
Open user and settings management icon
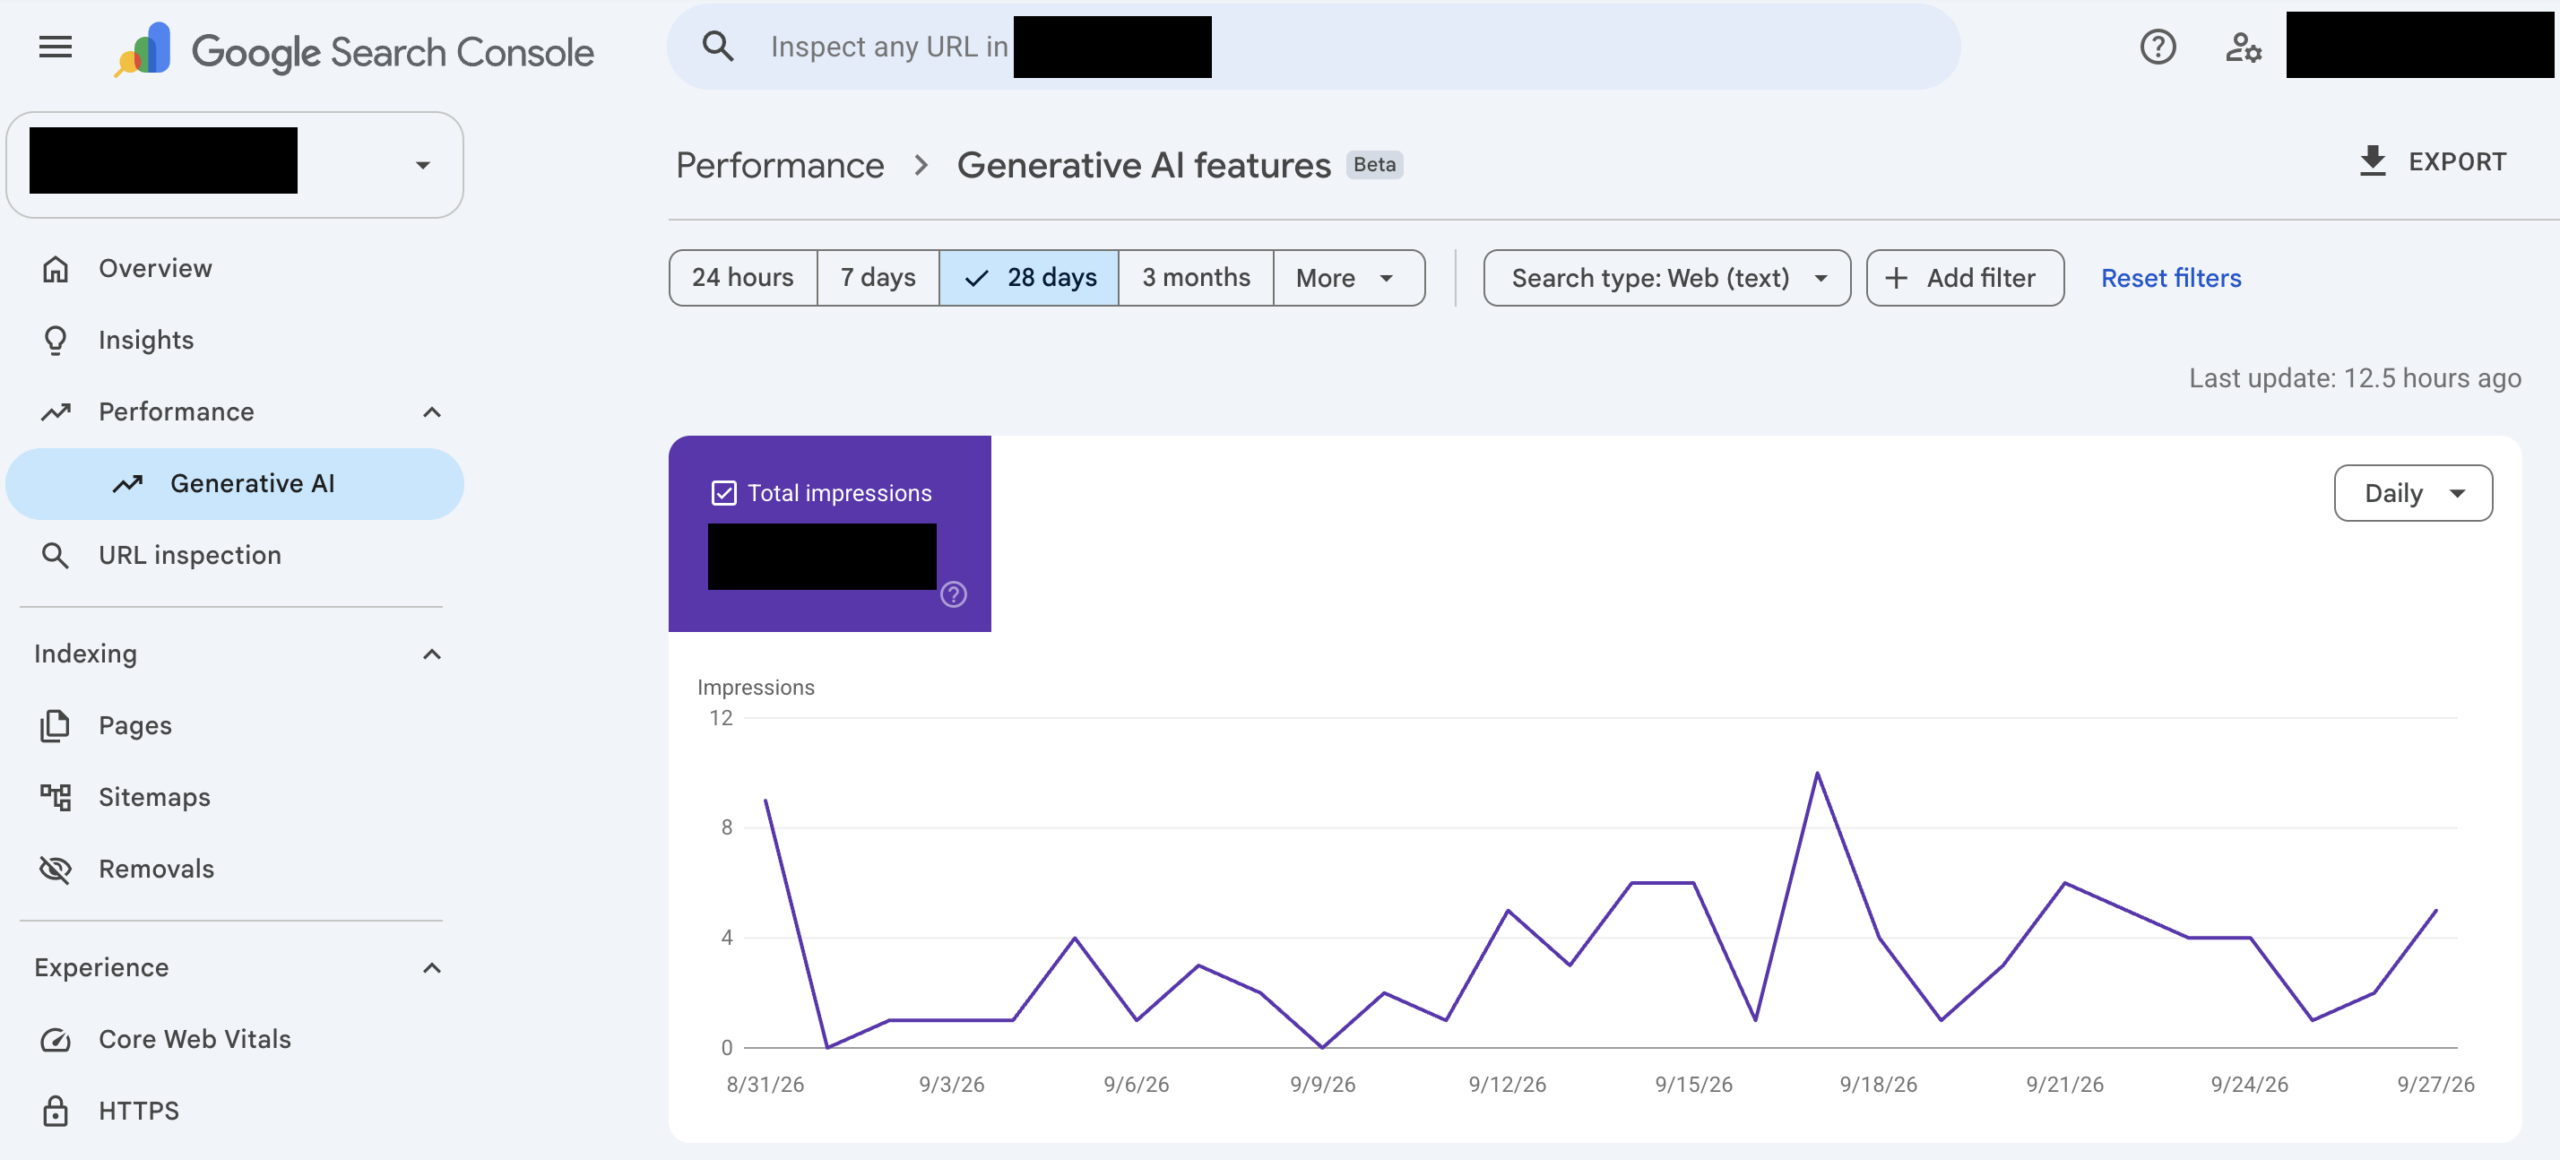click(2243, 47)
